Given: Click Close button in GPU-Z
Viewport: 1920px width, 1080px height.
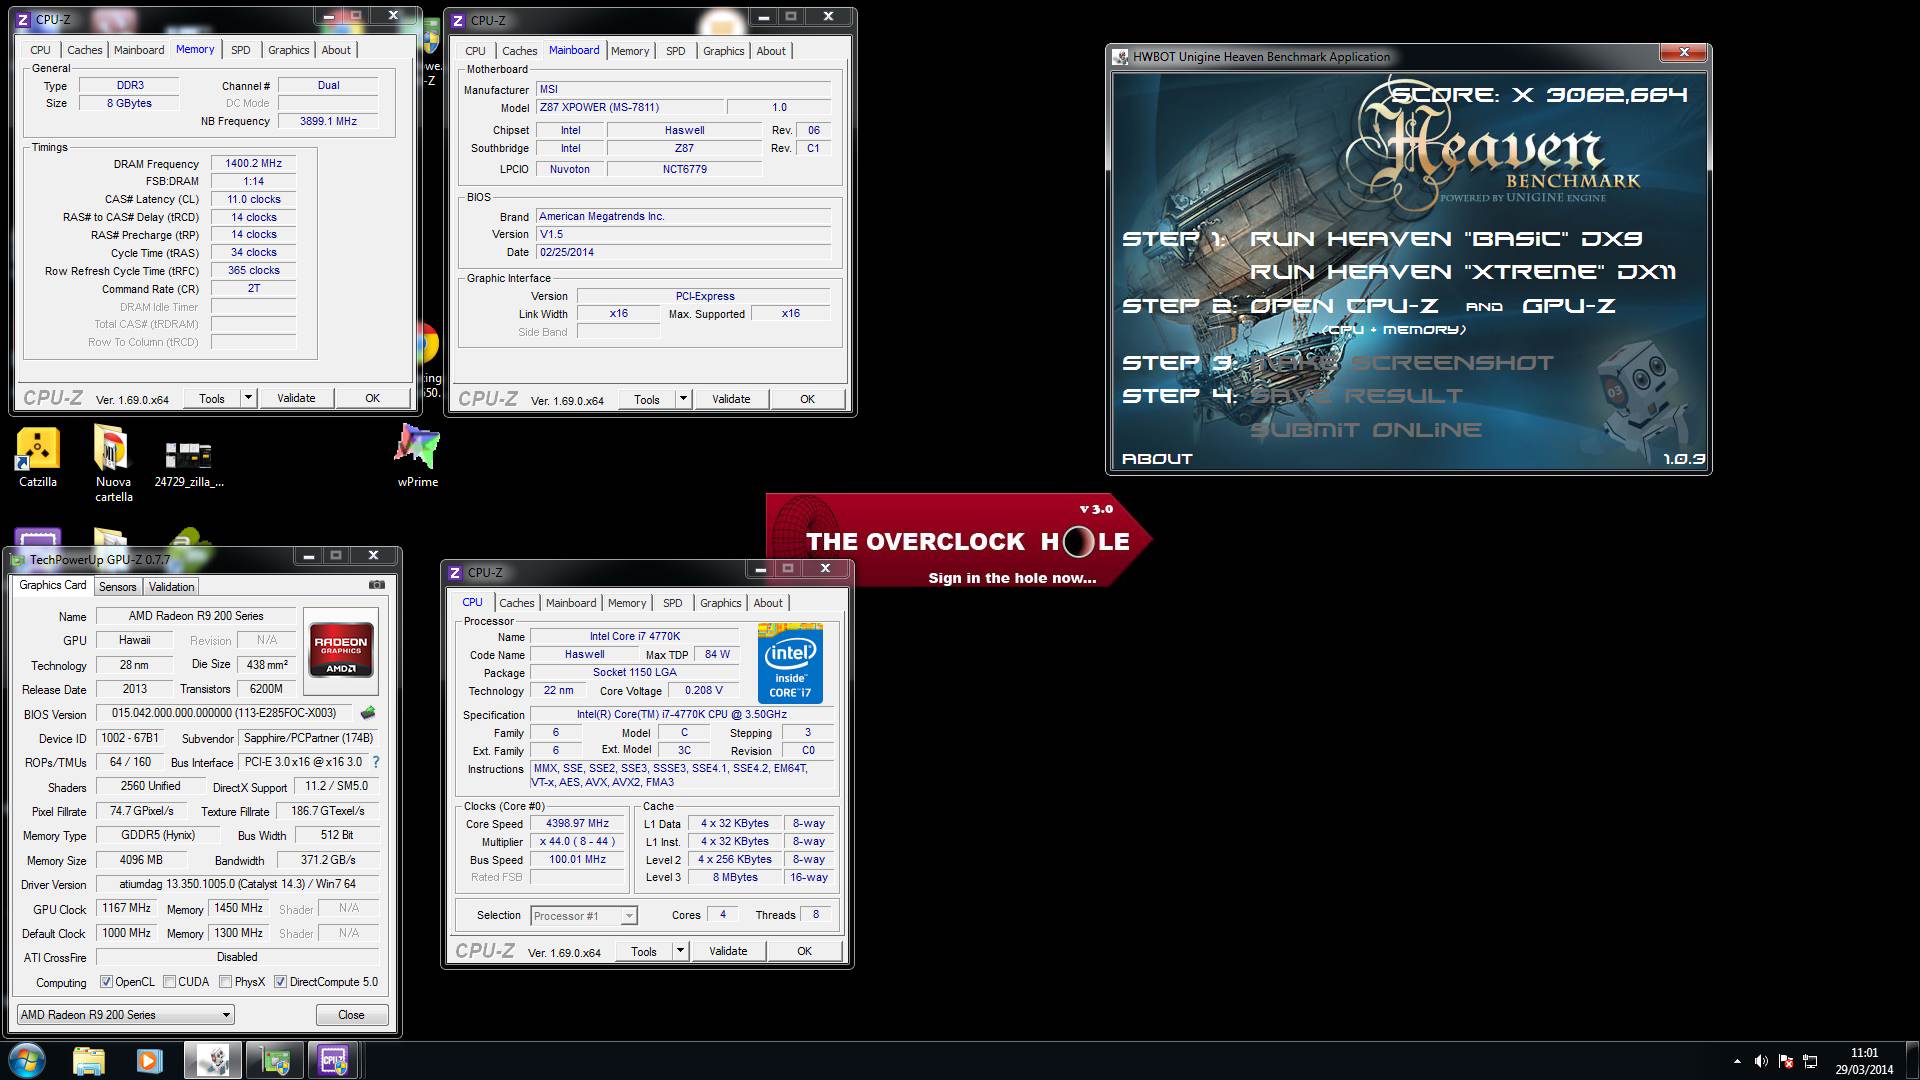Looking at the screenshot, I should pos(351,1015).
